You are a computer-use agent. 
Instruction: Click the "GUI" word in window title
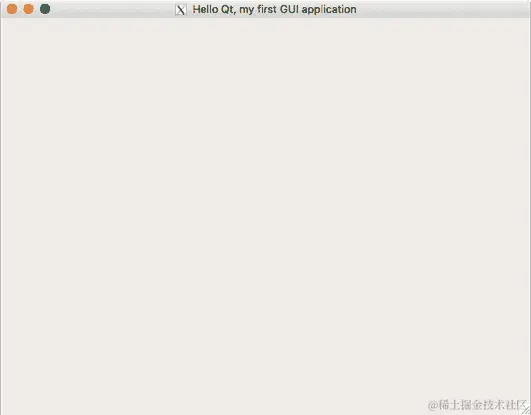[x=289, y=9]
